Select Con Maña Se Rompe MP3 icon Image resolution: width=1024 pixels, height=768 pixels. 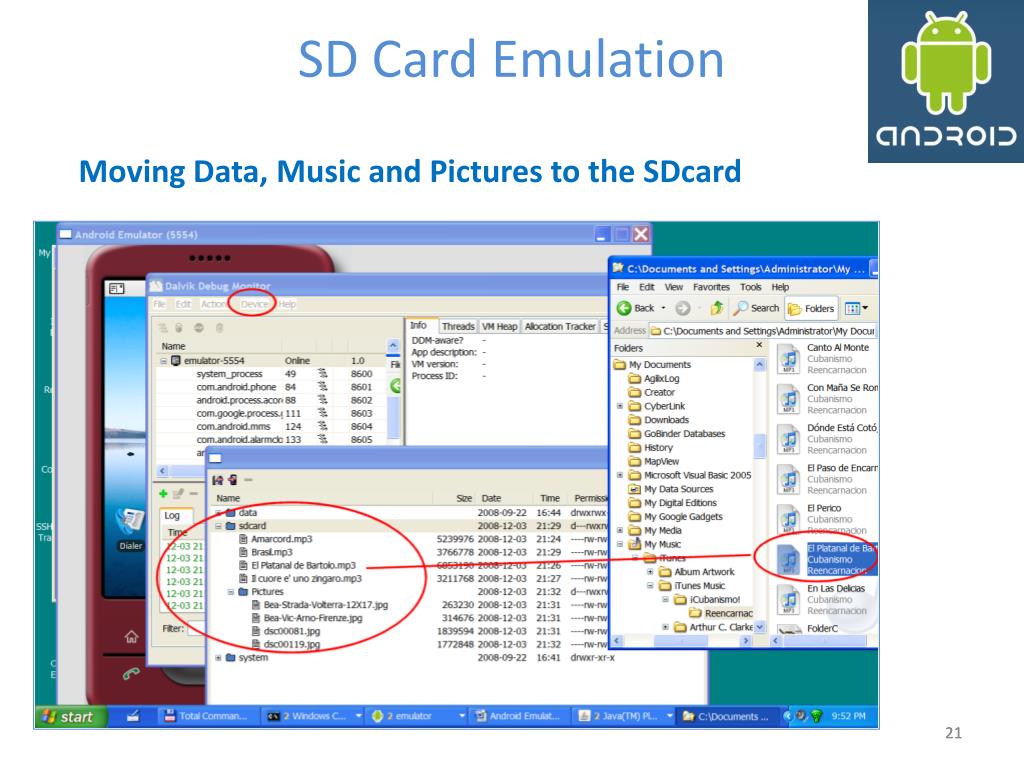point(789,400)
